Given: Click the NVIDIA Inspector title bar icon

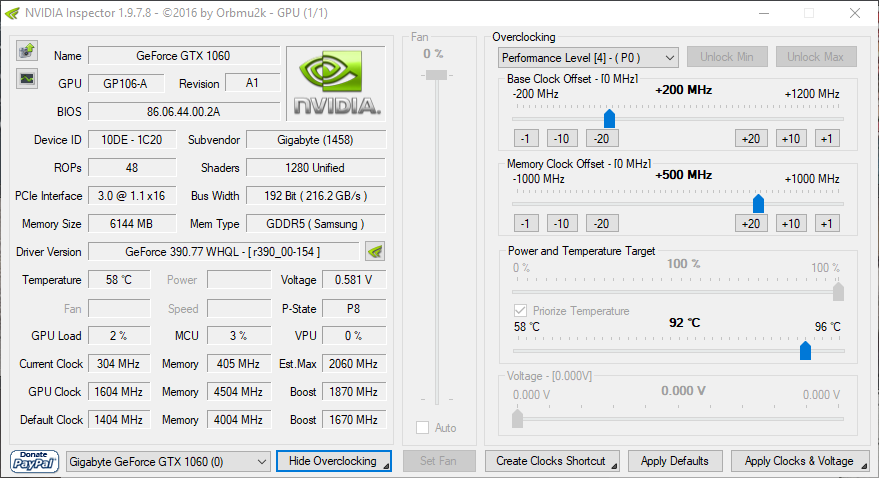Looking at the screenshot, I should [x=12, y=13].
